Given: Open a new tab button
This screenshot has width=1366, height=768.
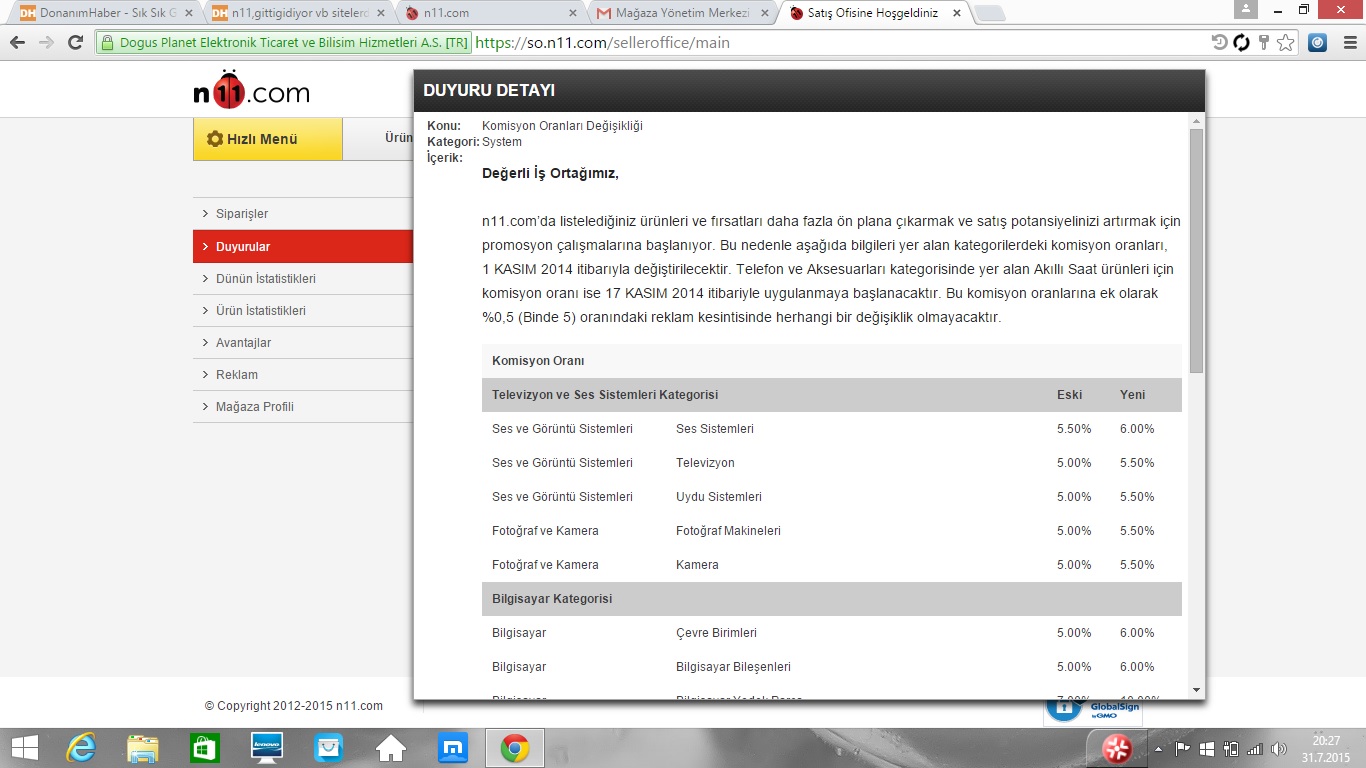Looking at the screenshot, I should coord(989,13).
